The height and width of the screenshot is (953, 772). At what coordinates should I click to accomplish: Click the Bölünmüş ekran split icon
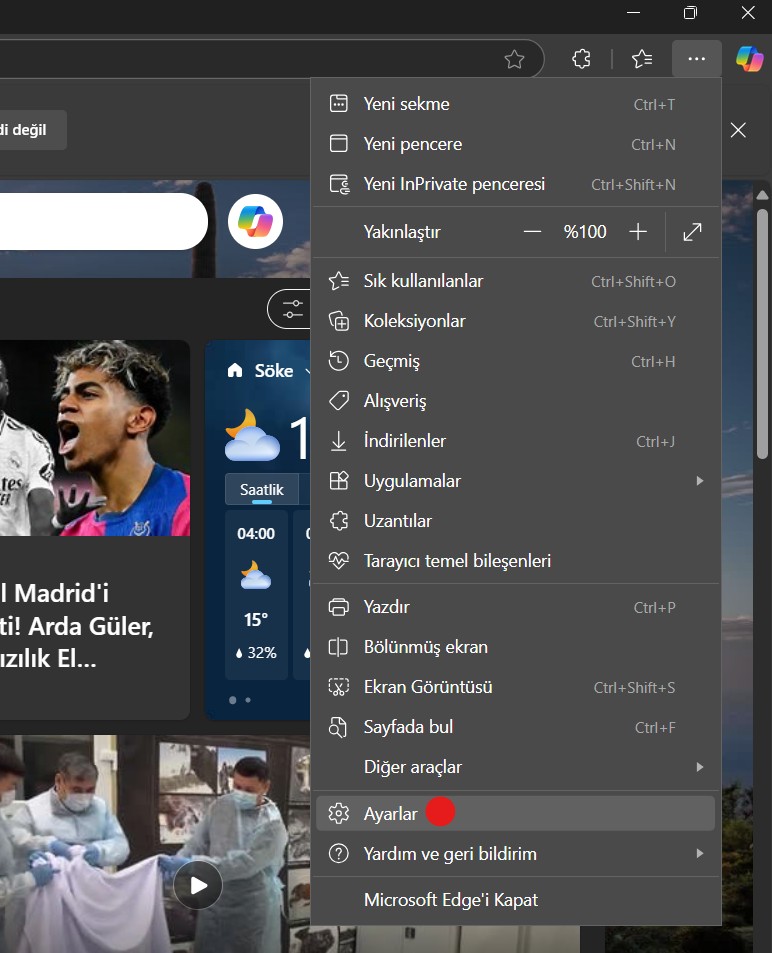pos(339,647)
